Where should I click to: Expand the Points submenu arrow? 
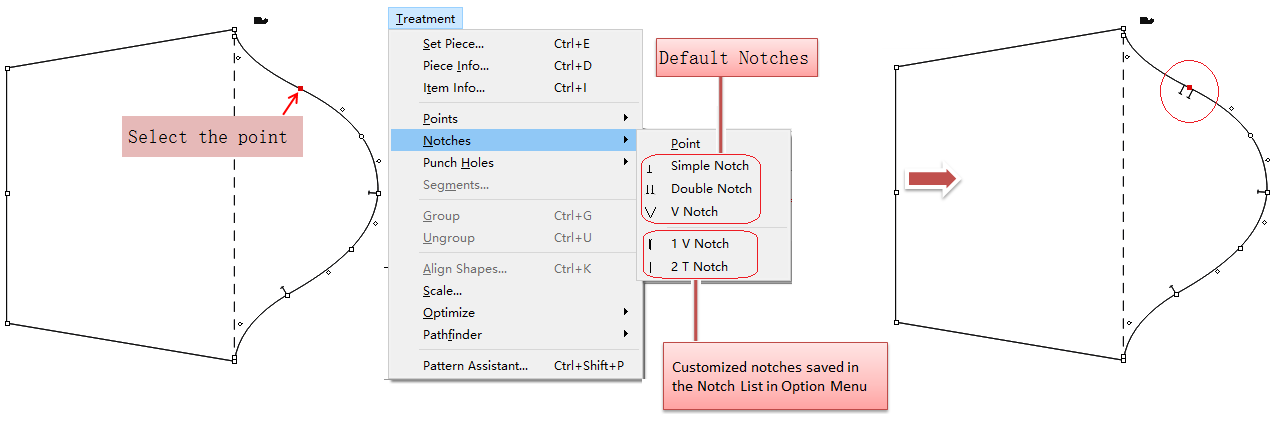click(626, 119)
